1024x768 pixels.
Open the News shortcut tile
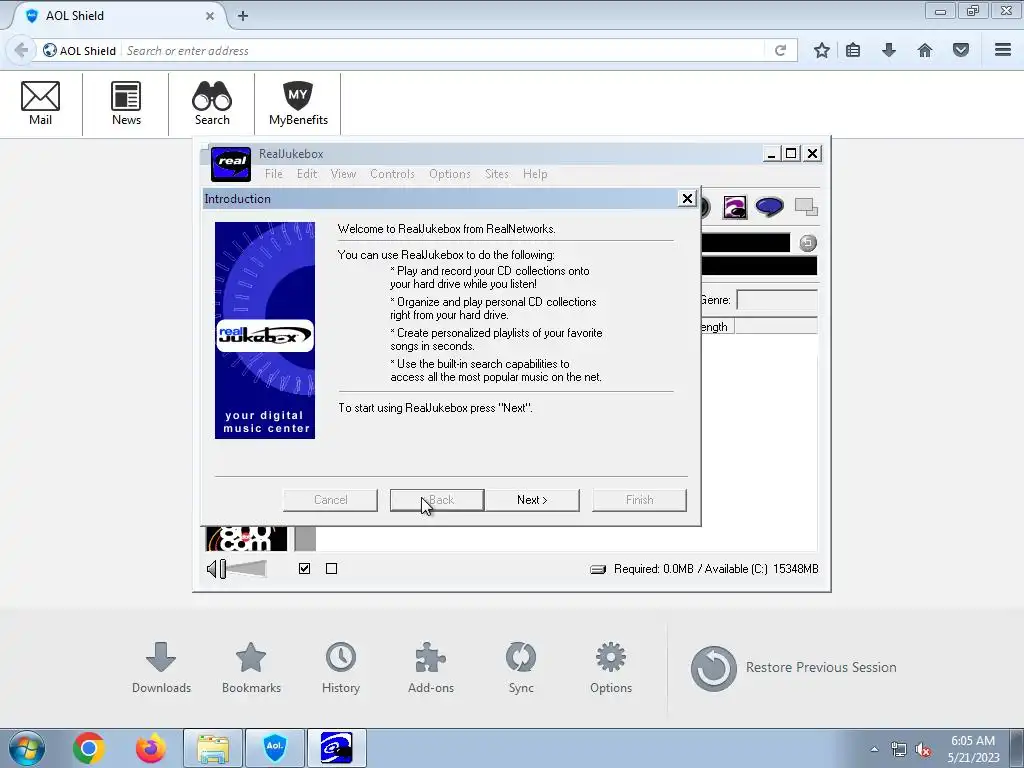[126, 103]
